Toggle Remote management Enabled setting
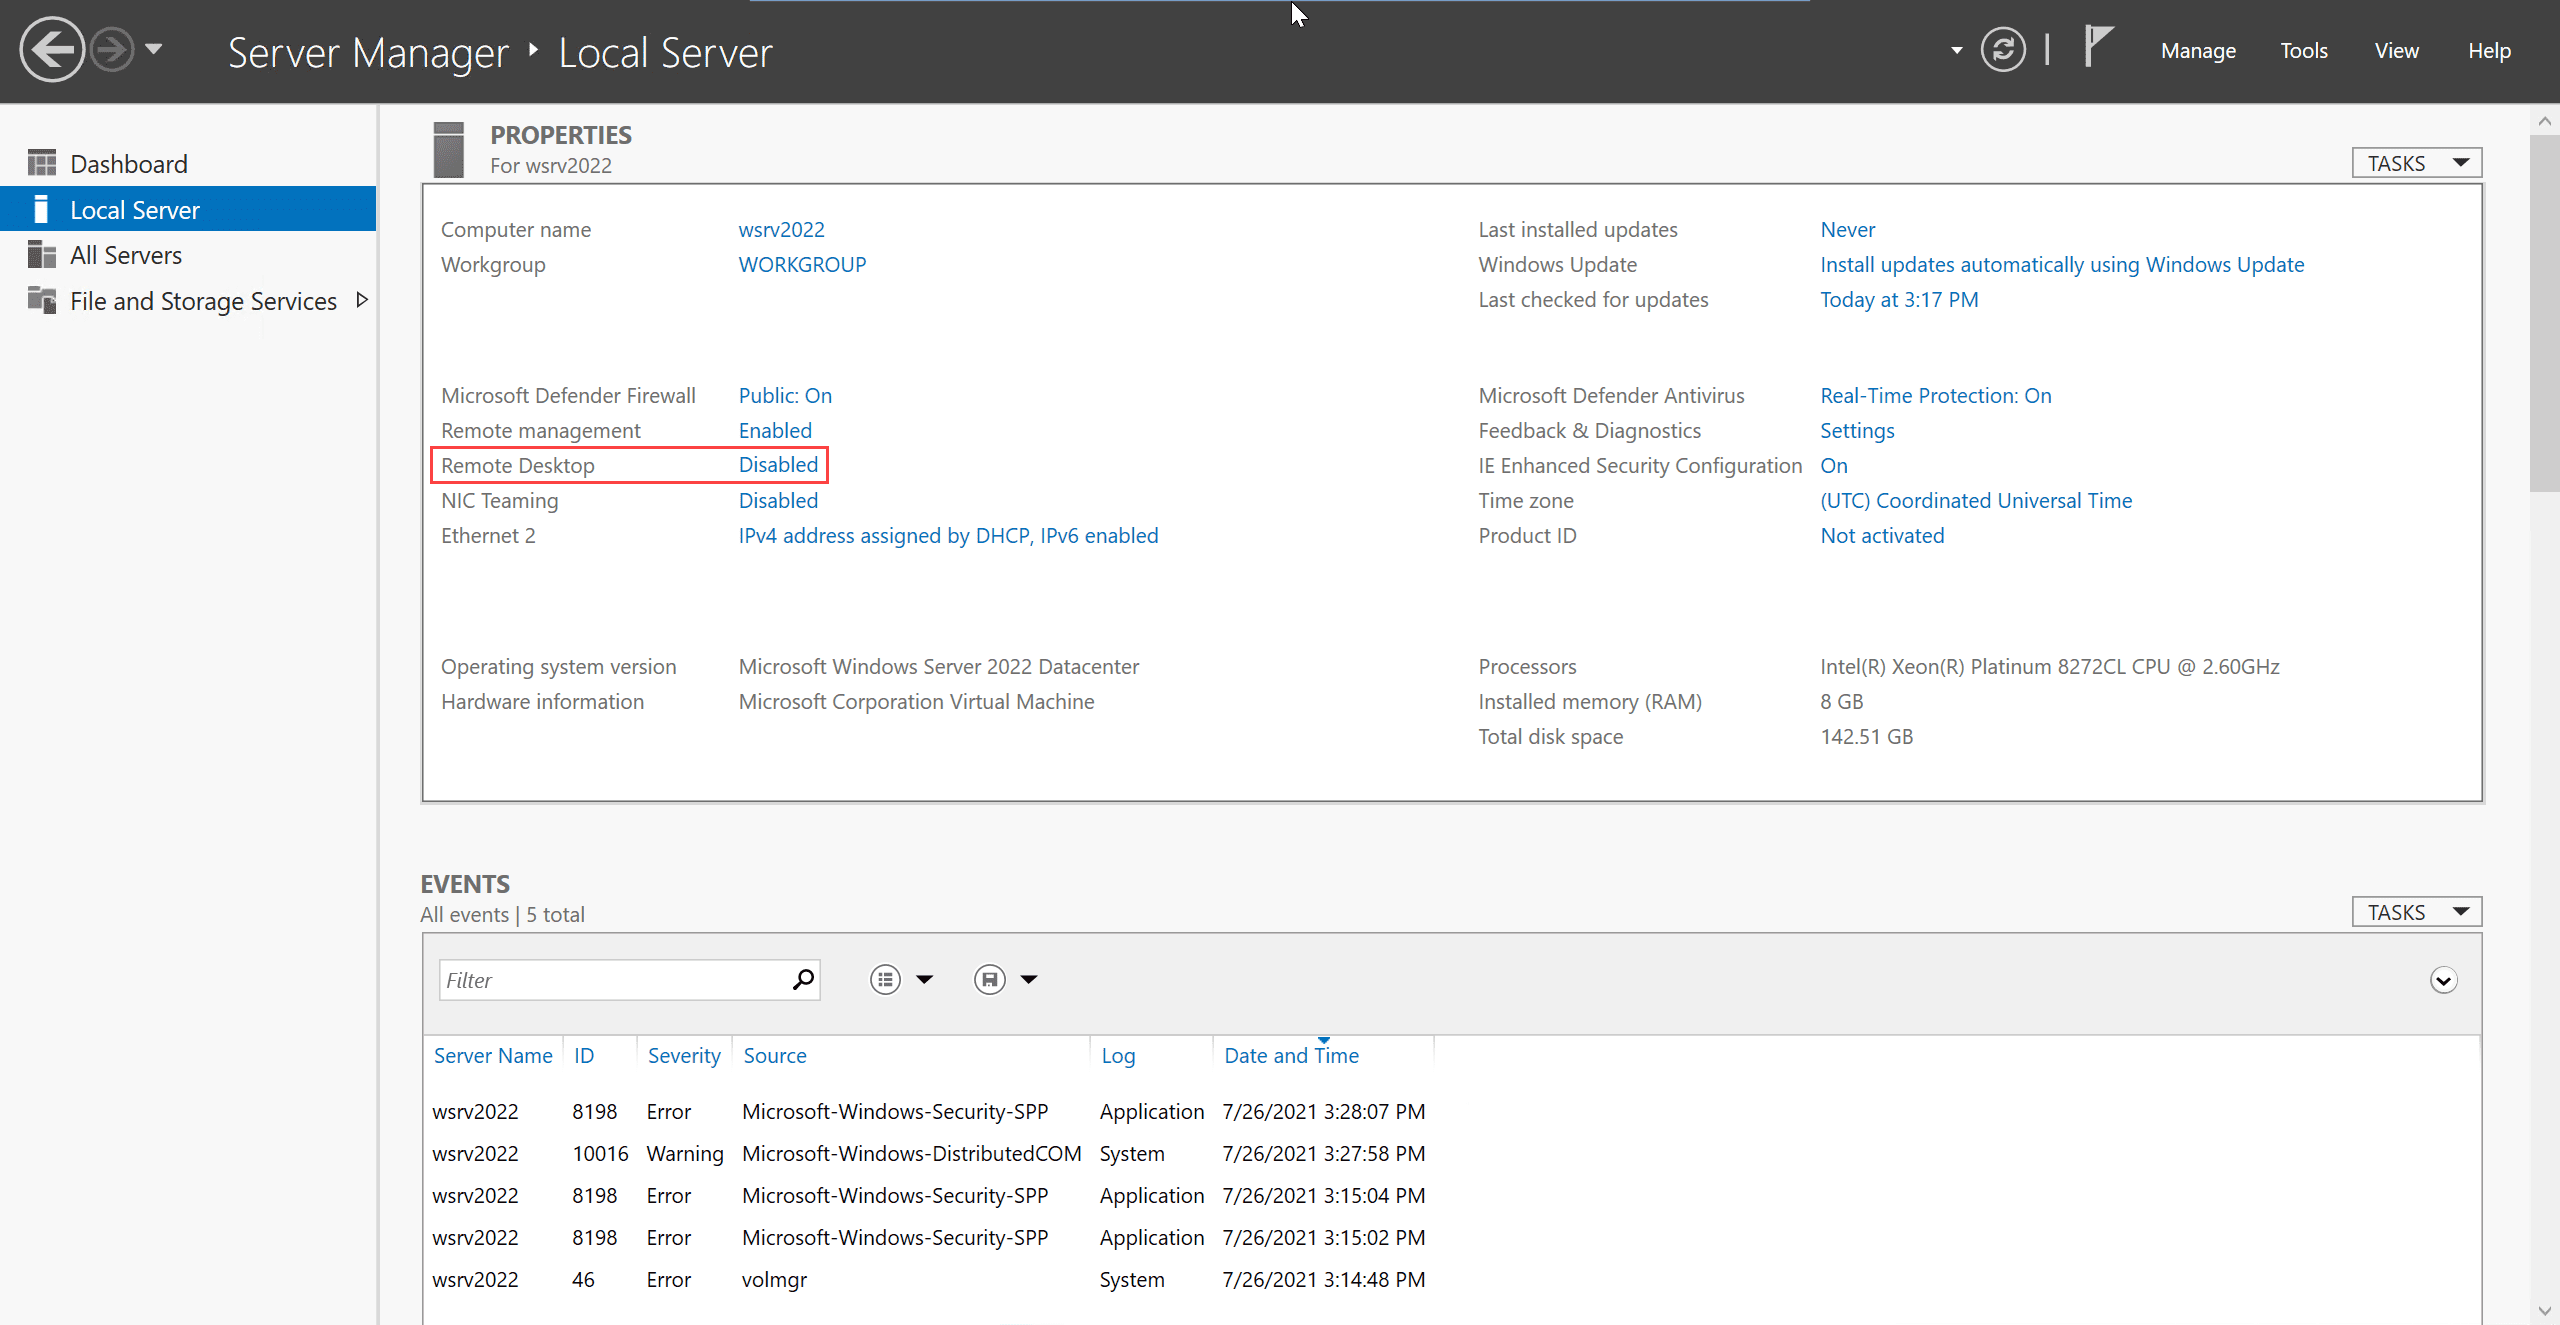Screen dimensions: 2560x1325 click(x=776, y=429)
